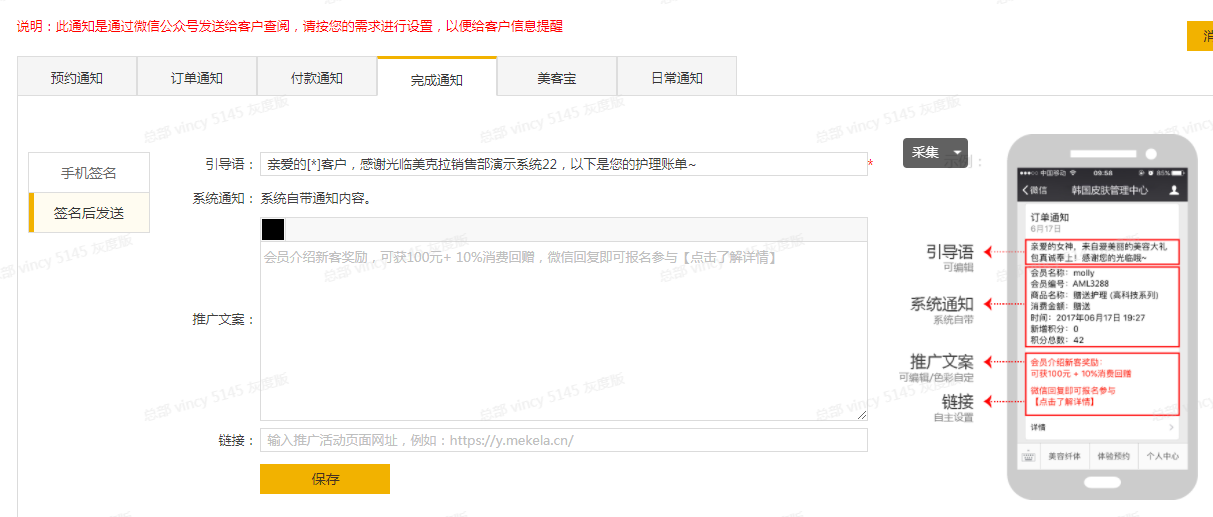Click the yellow button at top right edge

click(x=1200, y=36)
